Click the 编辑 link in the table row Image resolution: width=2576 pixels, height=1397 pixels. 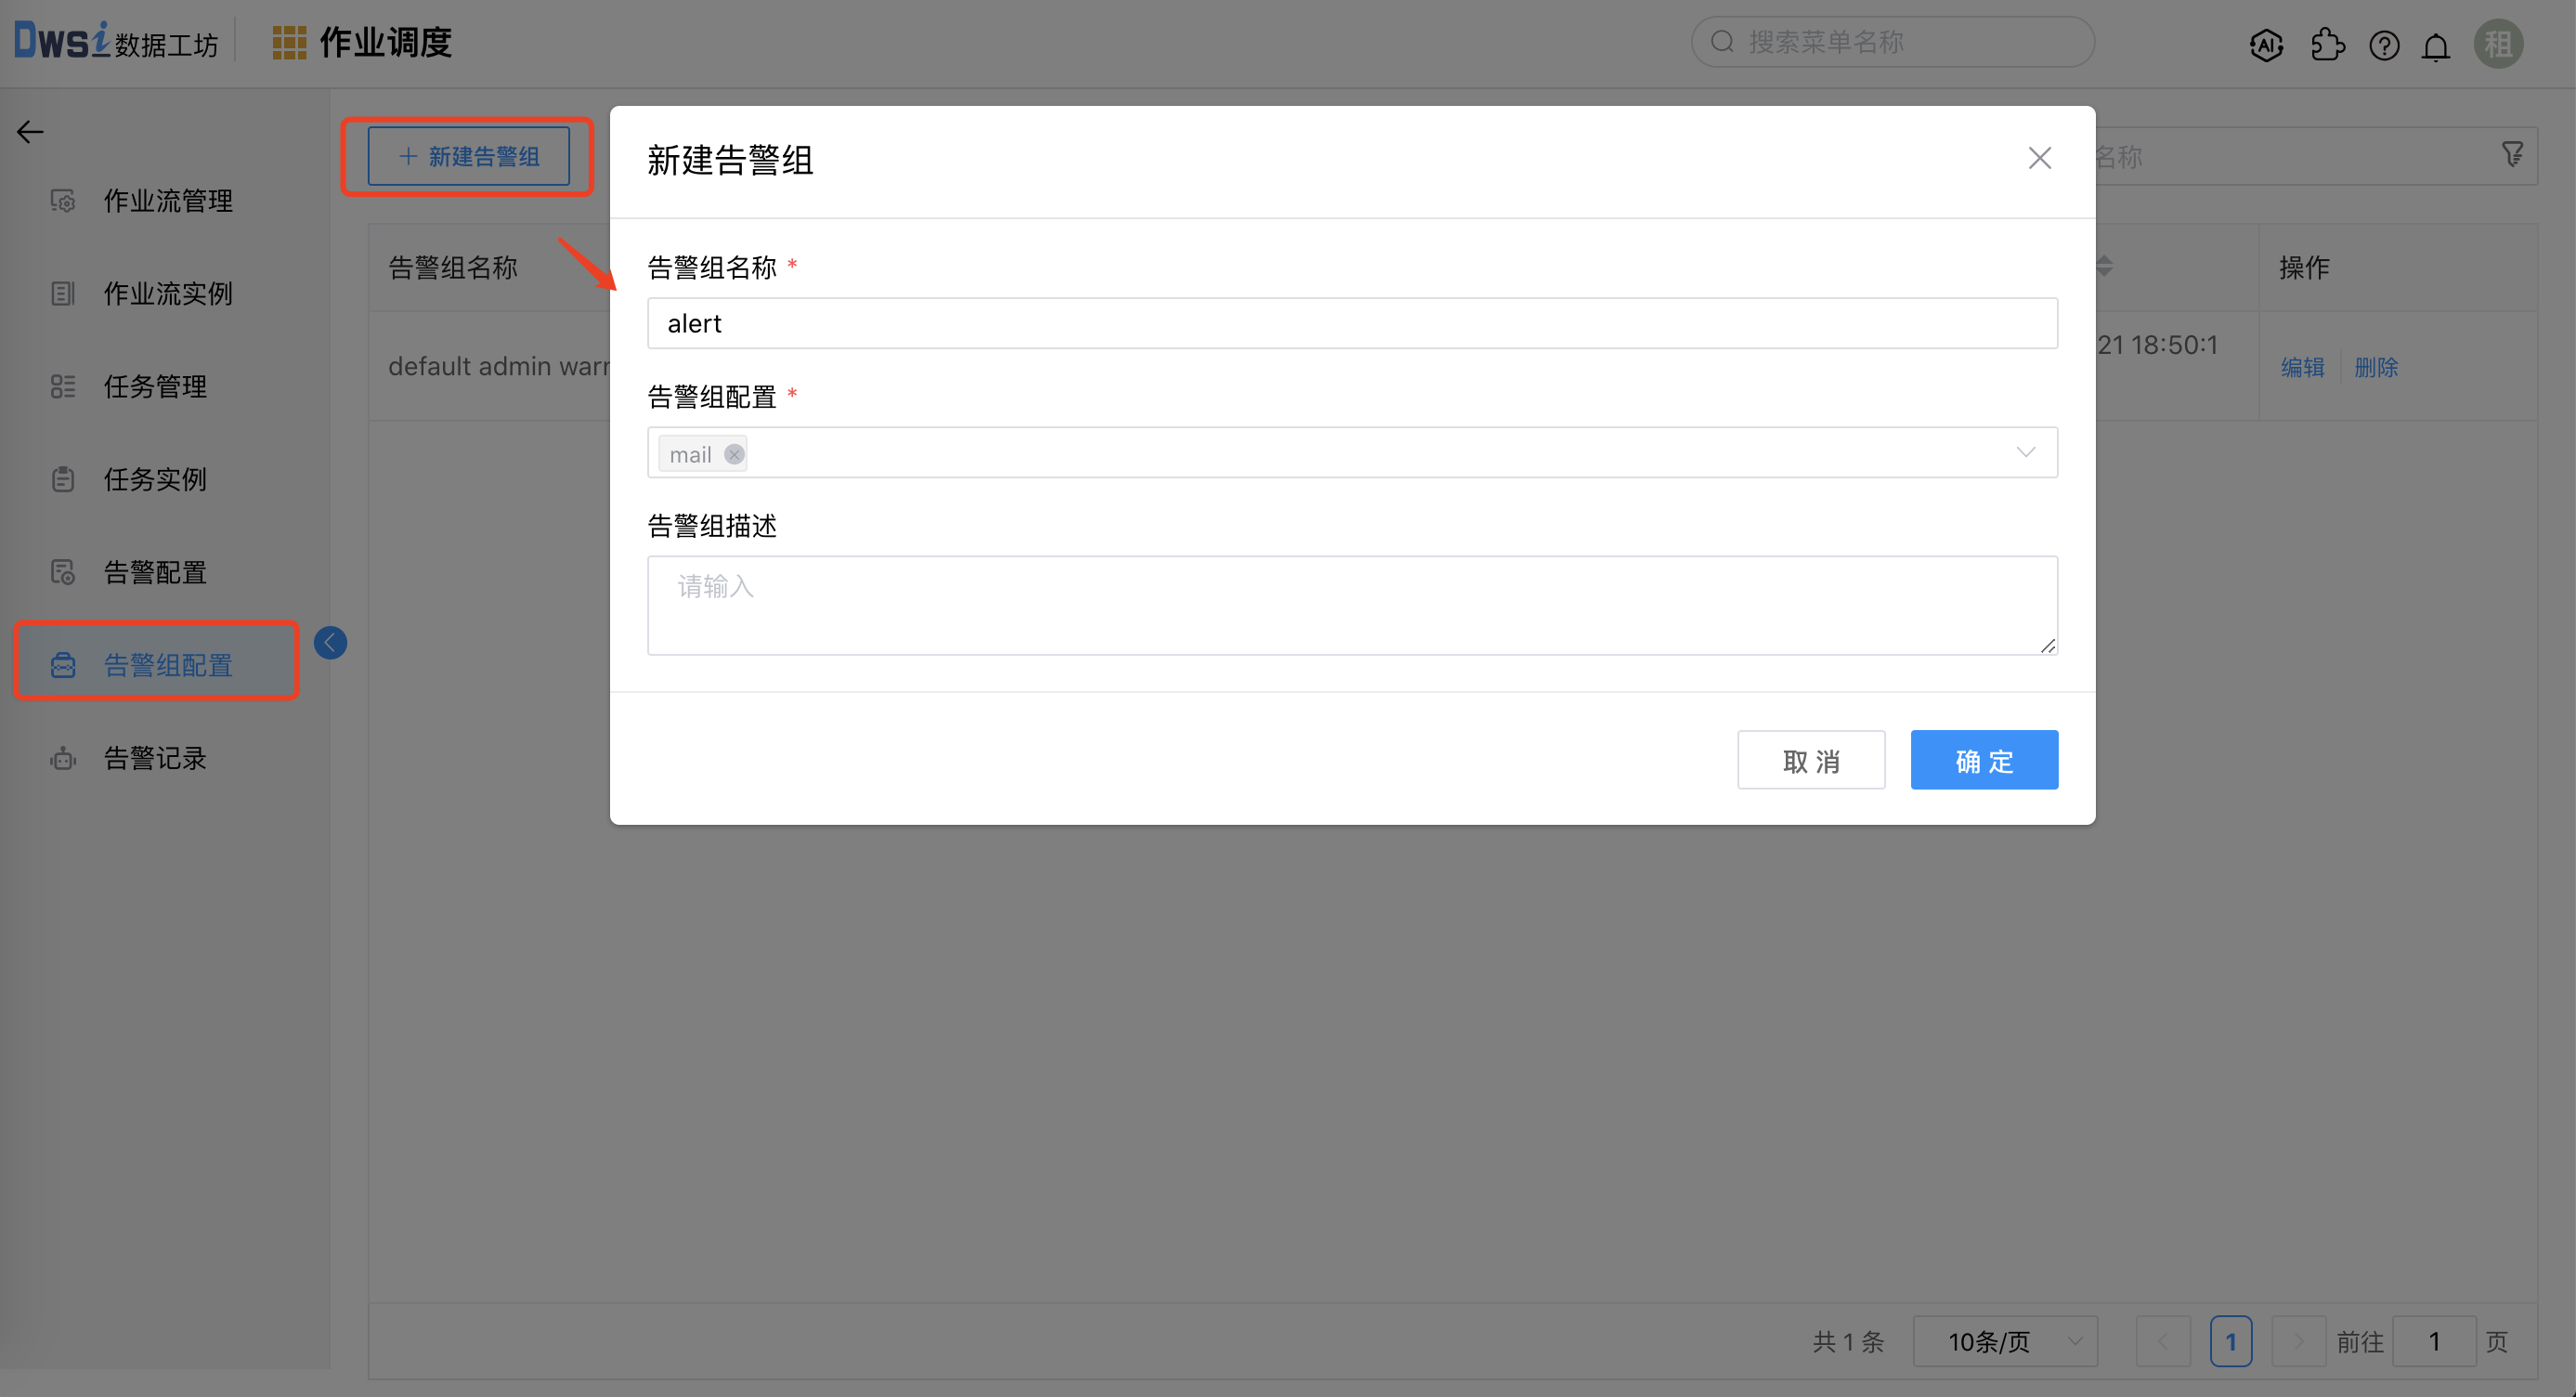point(2302,366)
